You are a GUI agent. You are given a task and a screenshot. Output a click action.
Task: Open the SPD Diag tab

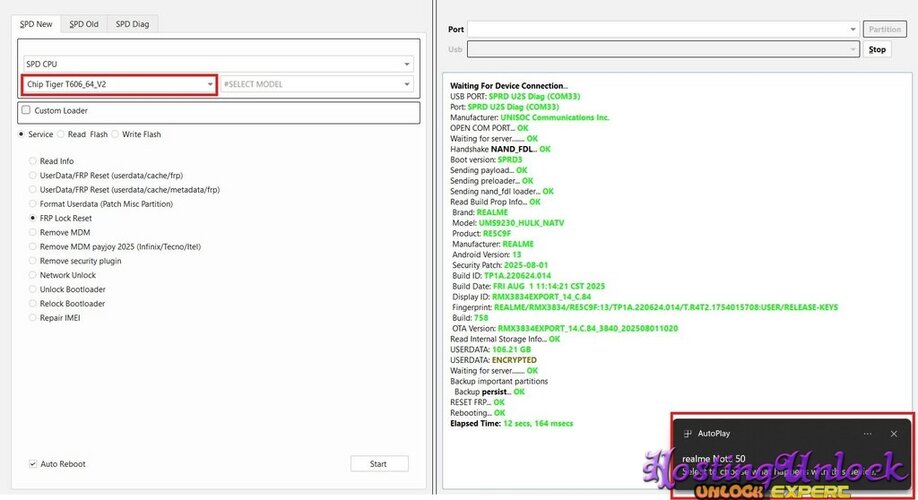pyautogui.click(x=132, y=24)
